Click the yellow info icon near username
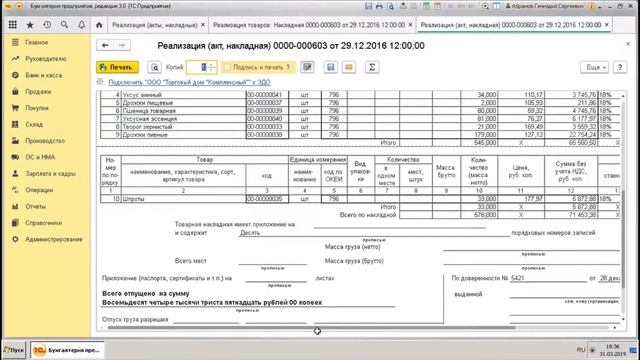The height and width of the screenshot is (360, 640). click(591, 6)
